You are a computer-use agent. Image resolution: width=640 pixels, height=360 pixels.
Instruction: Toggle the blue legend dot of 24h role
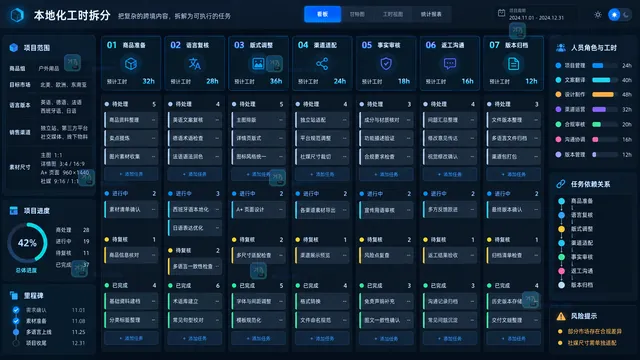[x=558, y=65]
